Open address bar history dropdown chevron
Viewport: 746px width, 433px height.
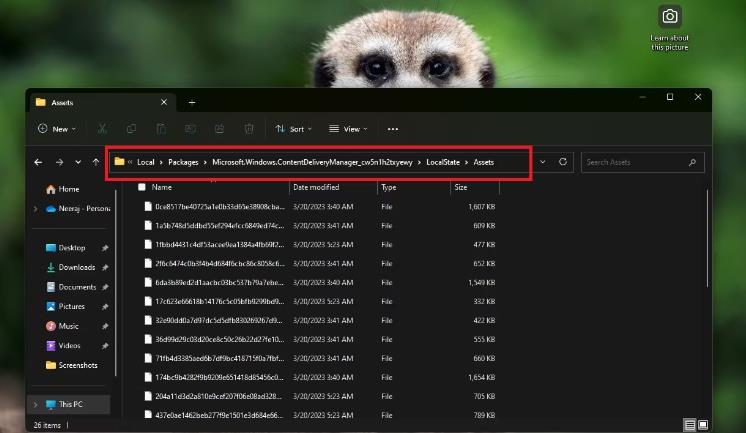542,162
